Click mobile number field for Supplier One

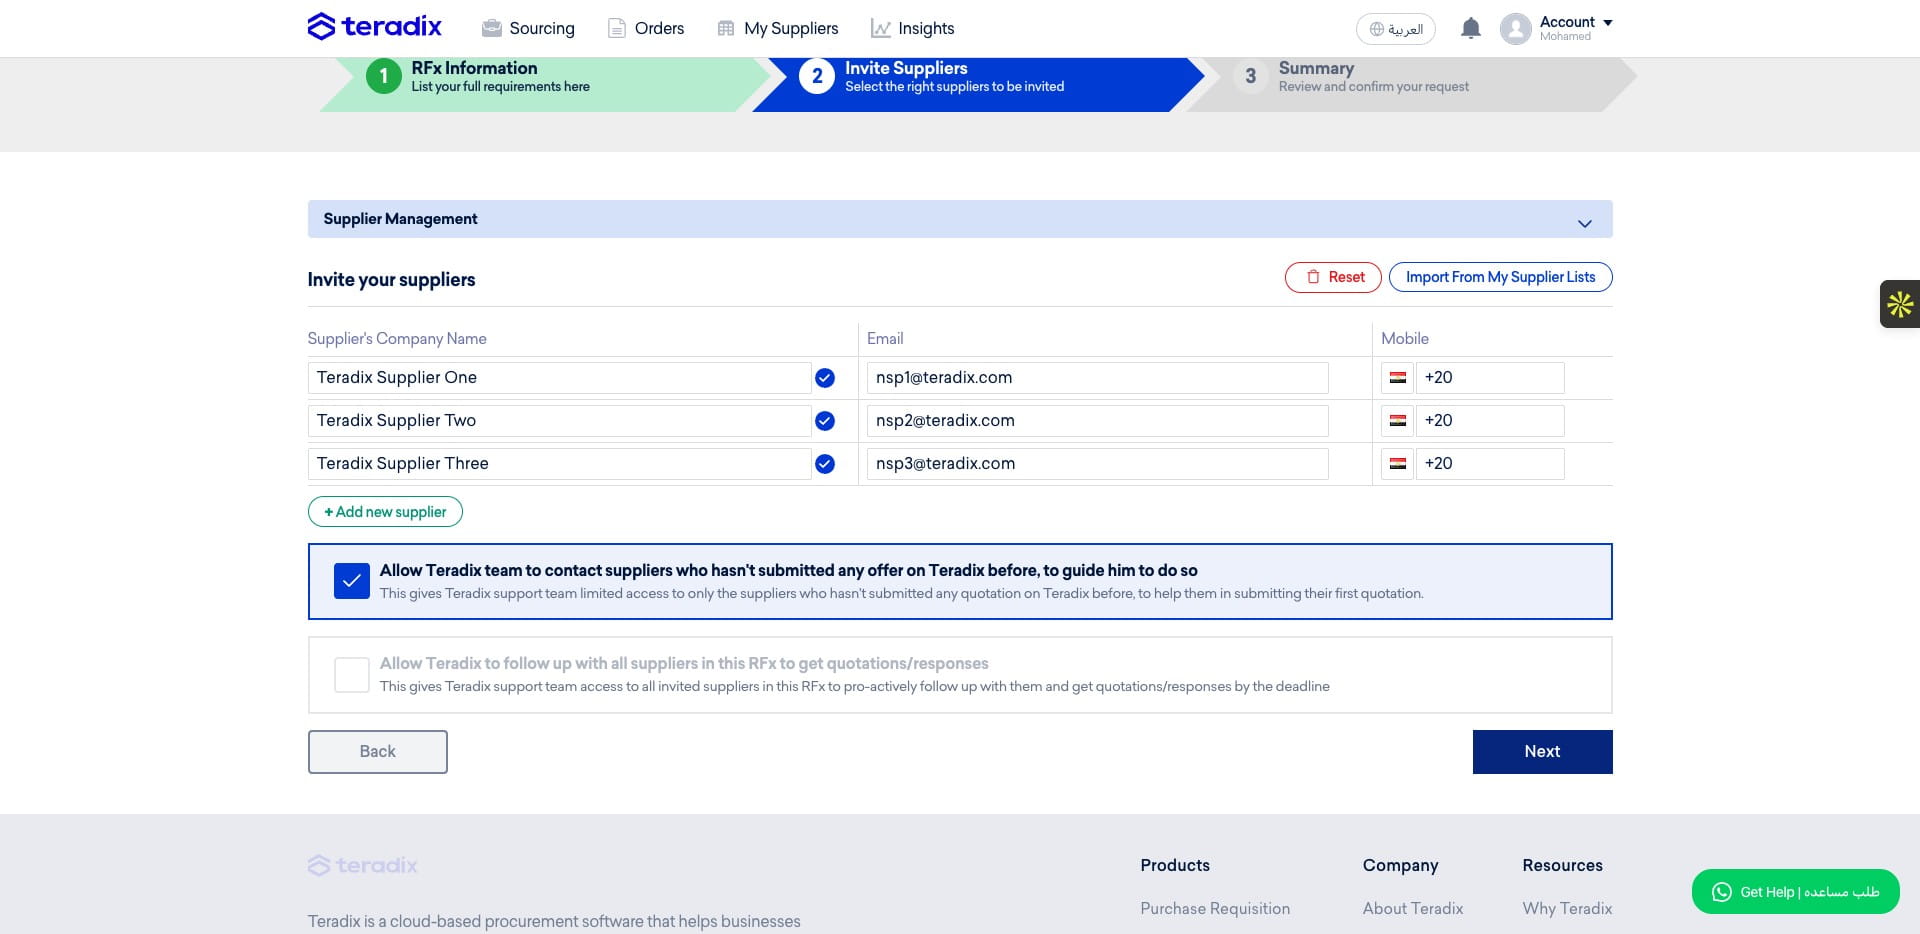click(x=1489, y=378)
